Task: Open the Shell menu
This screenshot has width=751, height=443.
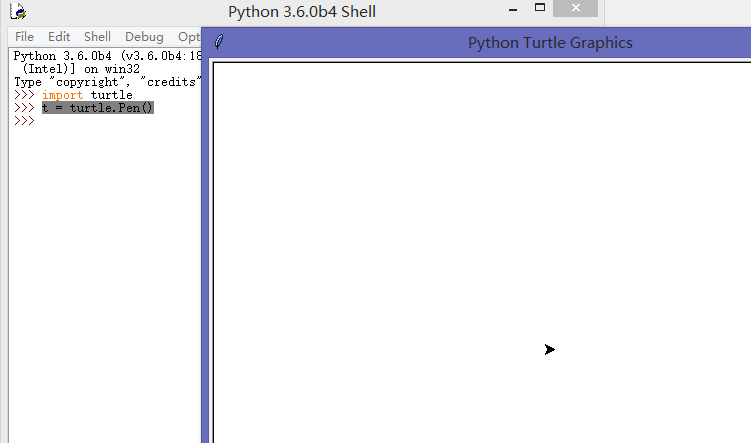Action: [x=97, y=37]
